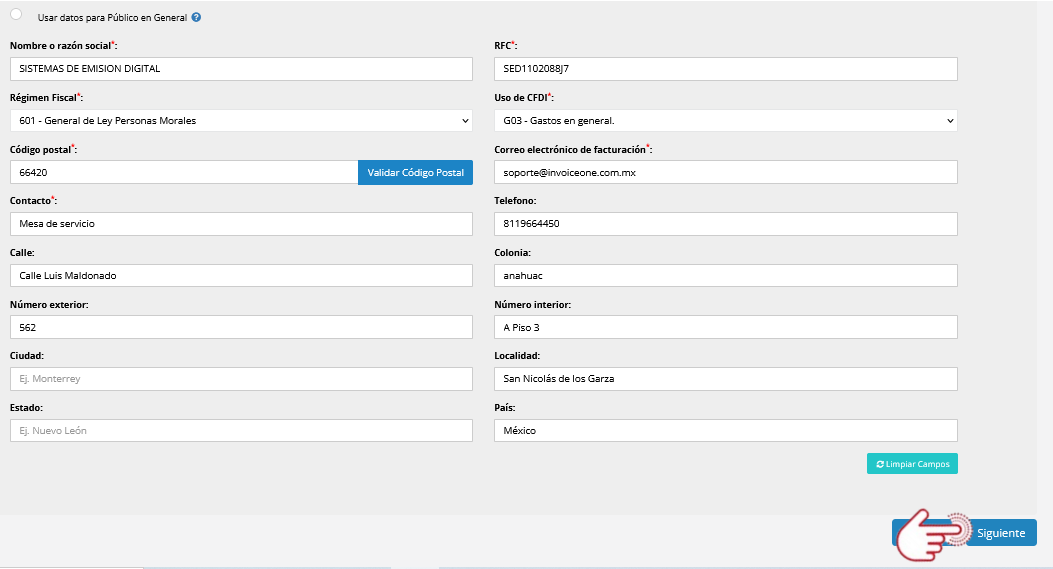Enable 'Usar datos para Público en General' option

16,14
